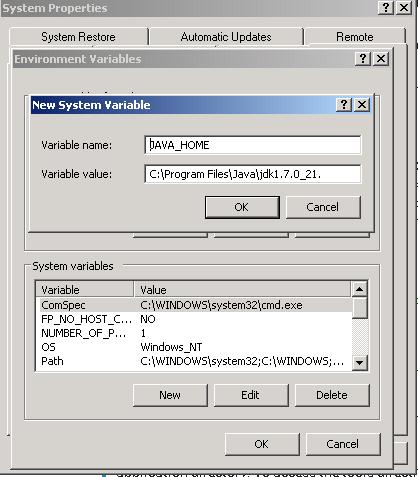Click help icon in System Properties title bar
This screenshot has width=418, height=477.
(x=386, y=7)
